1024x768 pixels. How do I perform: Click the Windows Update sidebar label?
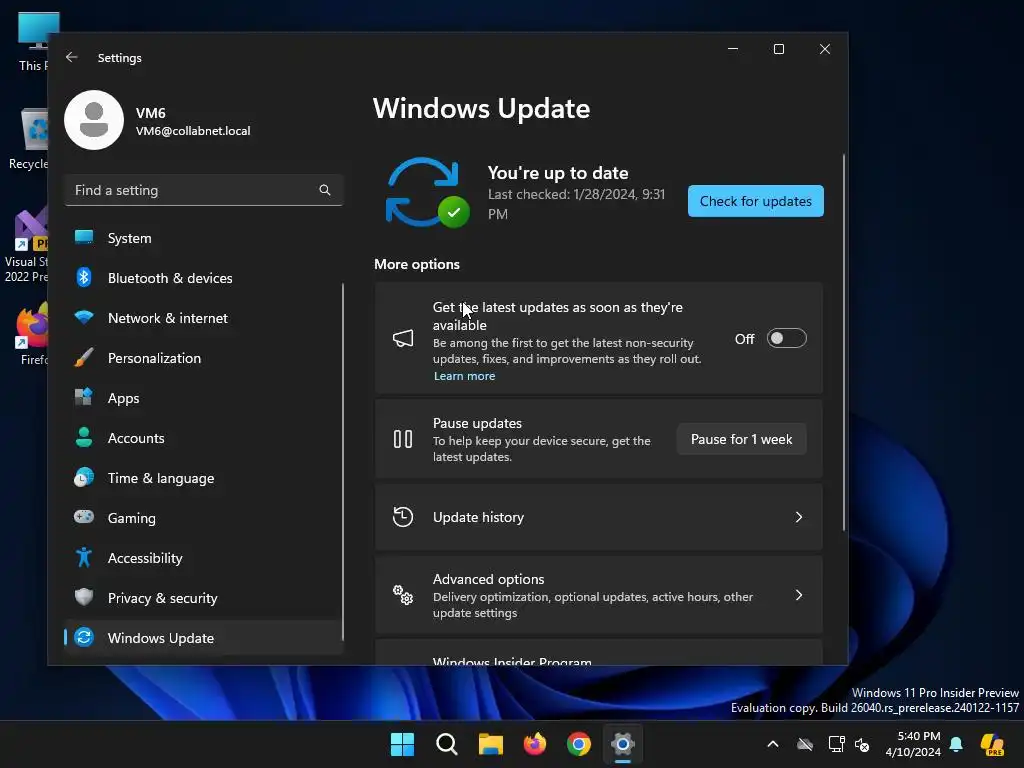[x=161, y=638]
